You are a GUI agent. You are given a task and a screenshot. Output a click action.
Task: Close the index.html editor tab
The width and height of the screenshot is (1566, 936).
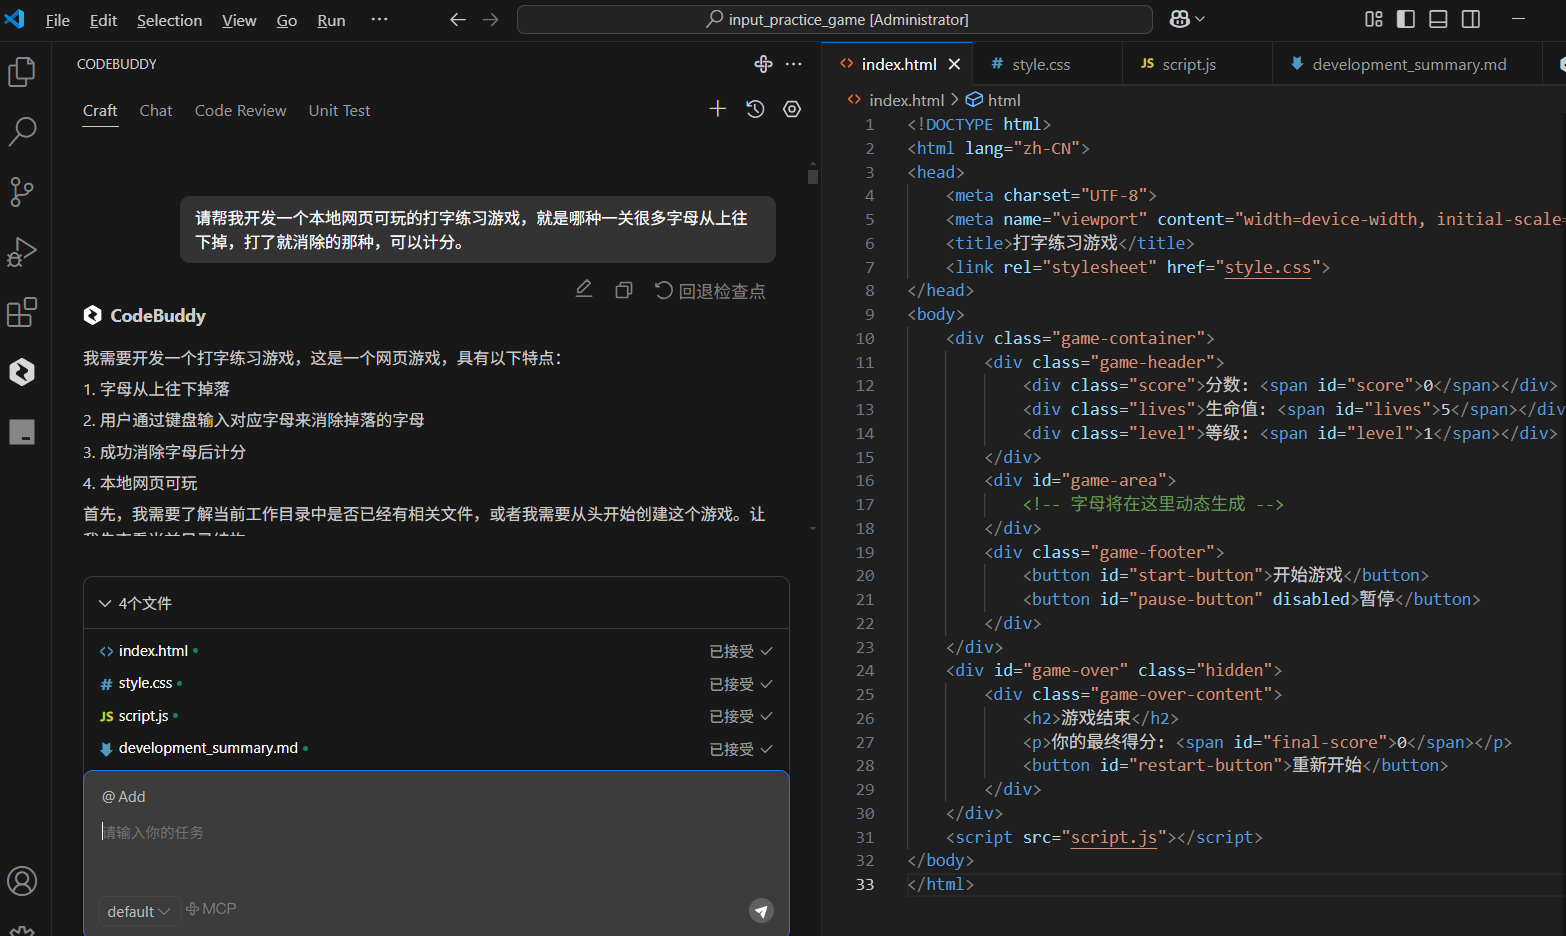point(954,64)
